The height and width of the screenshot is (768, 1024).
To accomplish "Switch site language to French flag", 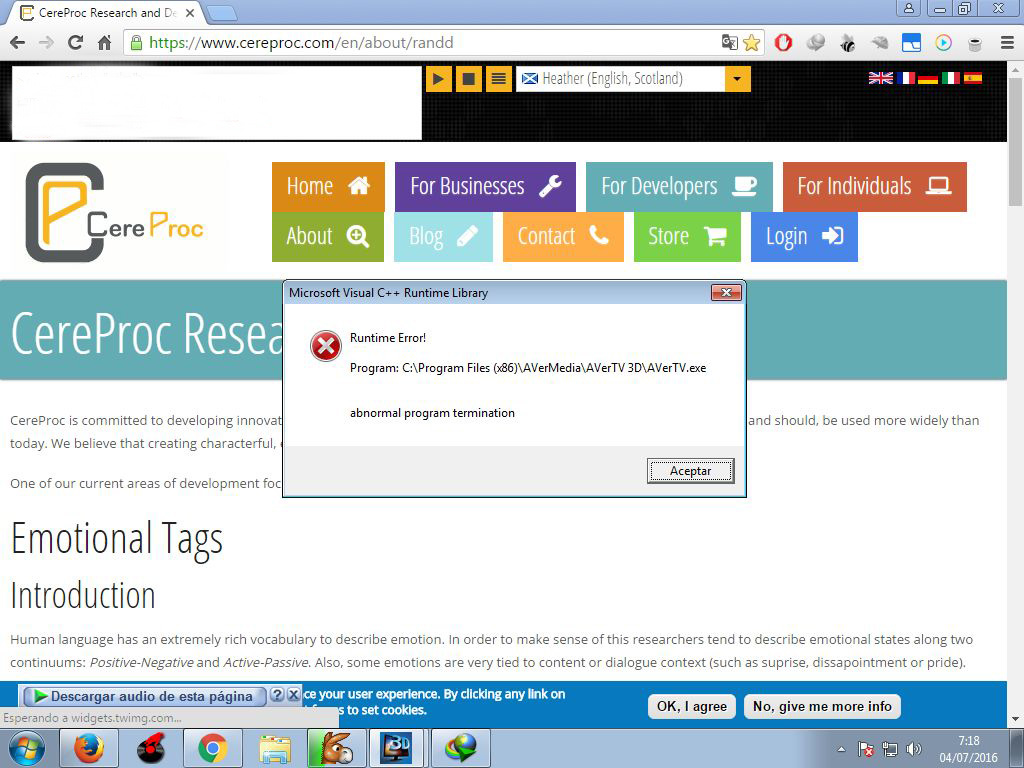I will coord(905,78).
